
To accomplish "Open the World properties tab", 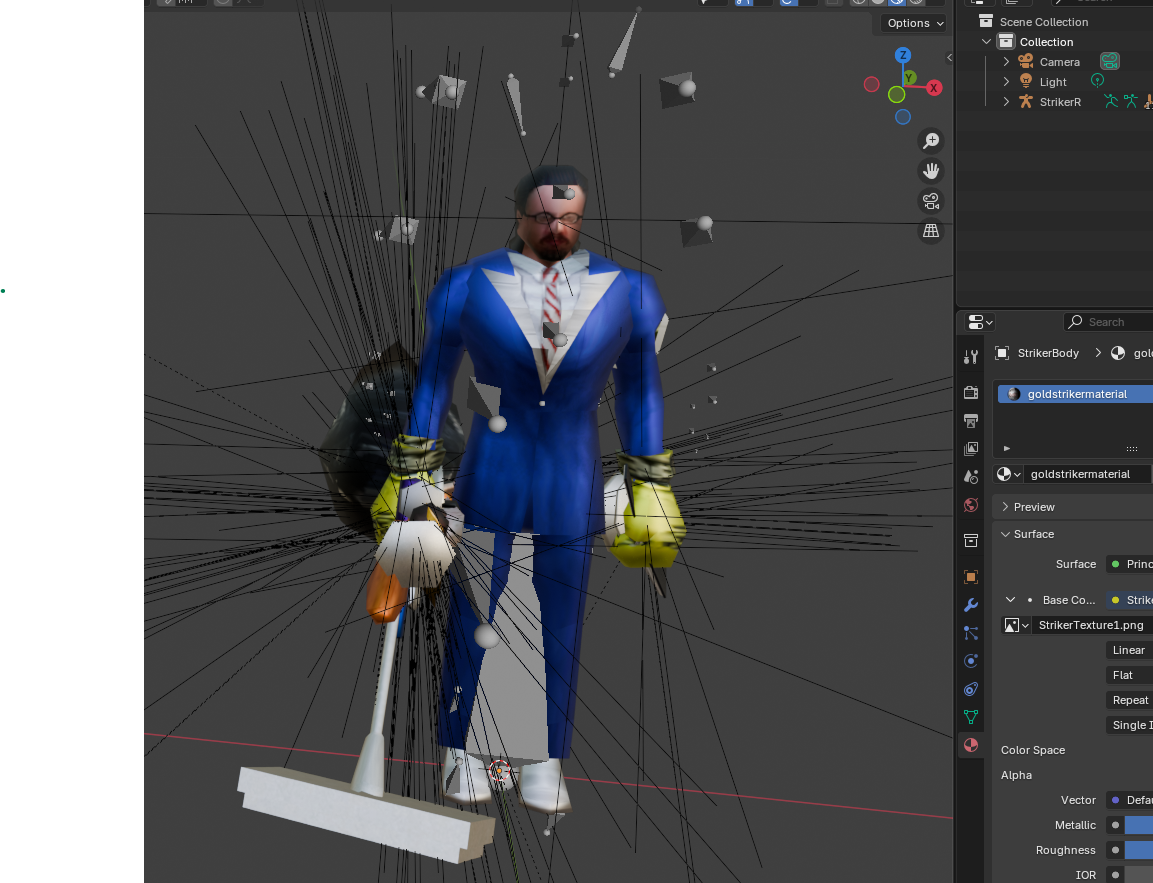I will click(x=971, y=505).
